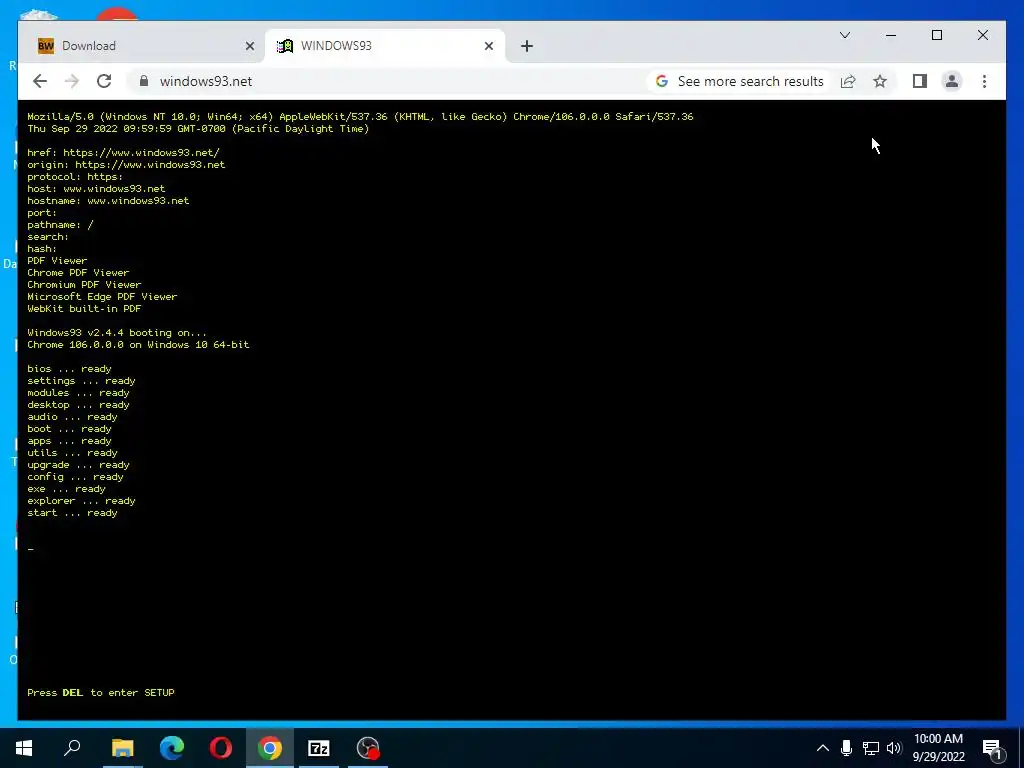This screenshot has width=1024, height=768.
Task: Click the browser forward arrow
Action: (x=72, y=81)
